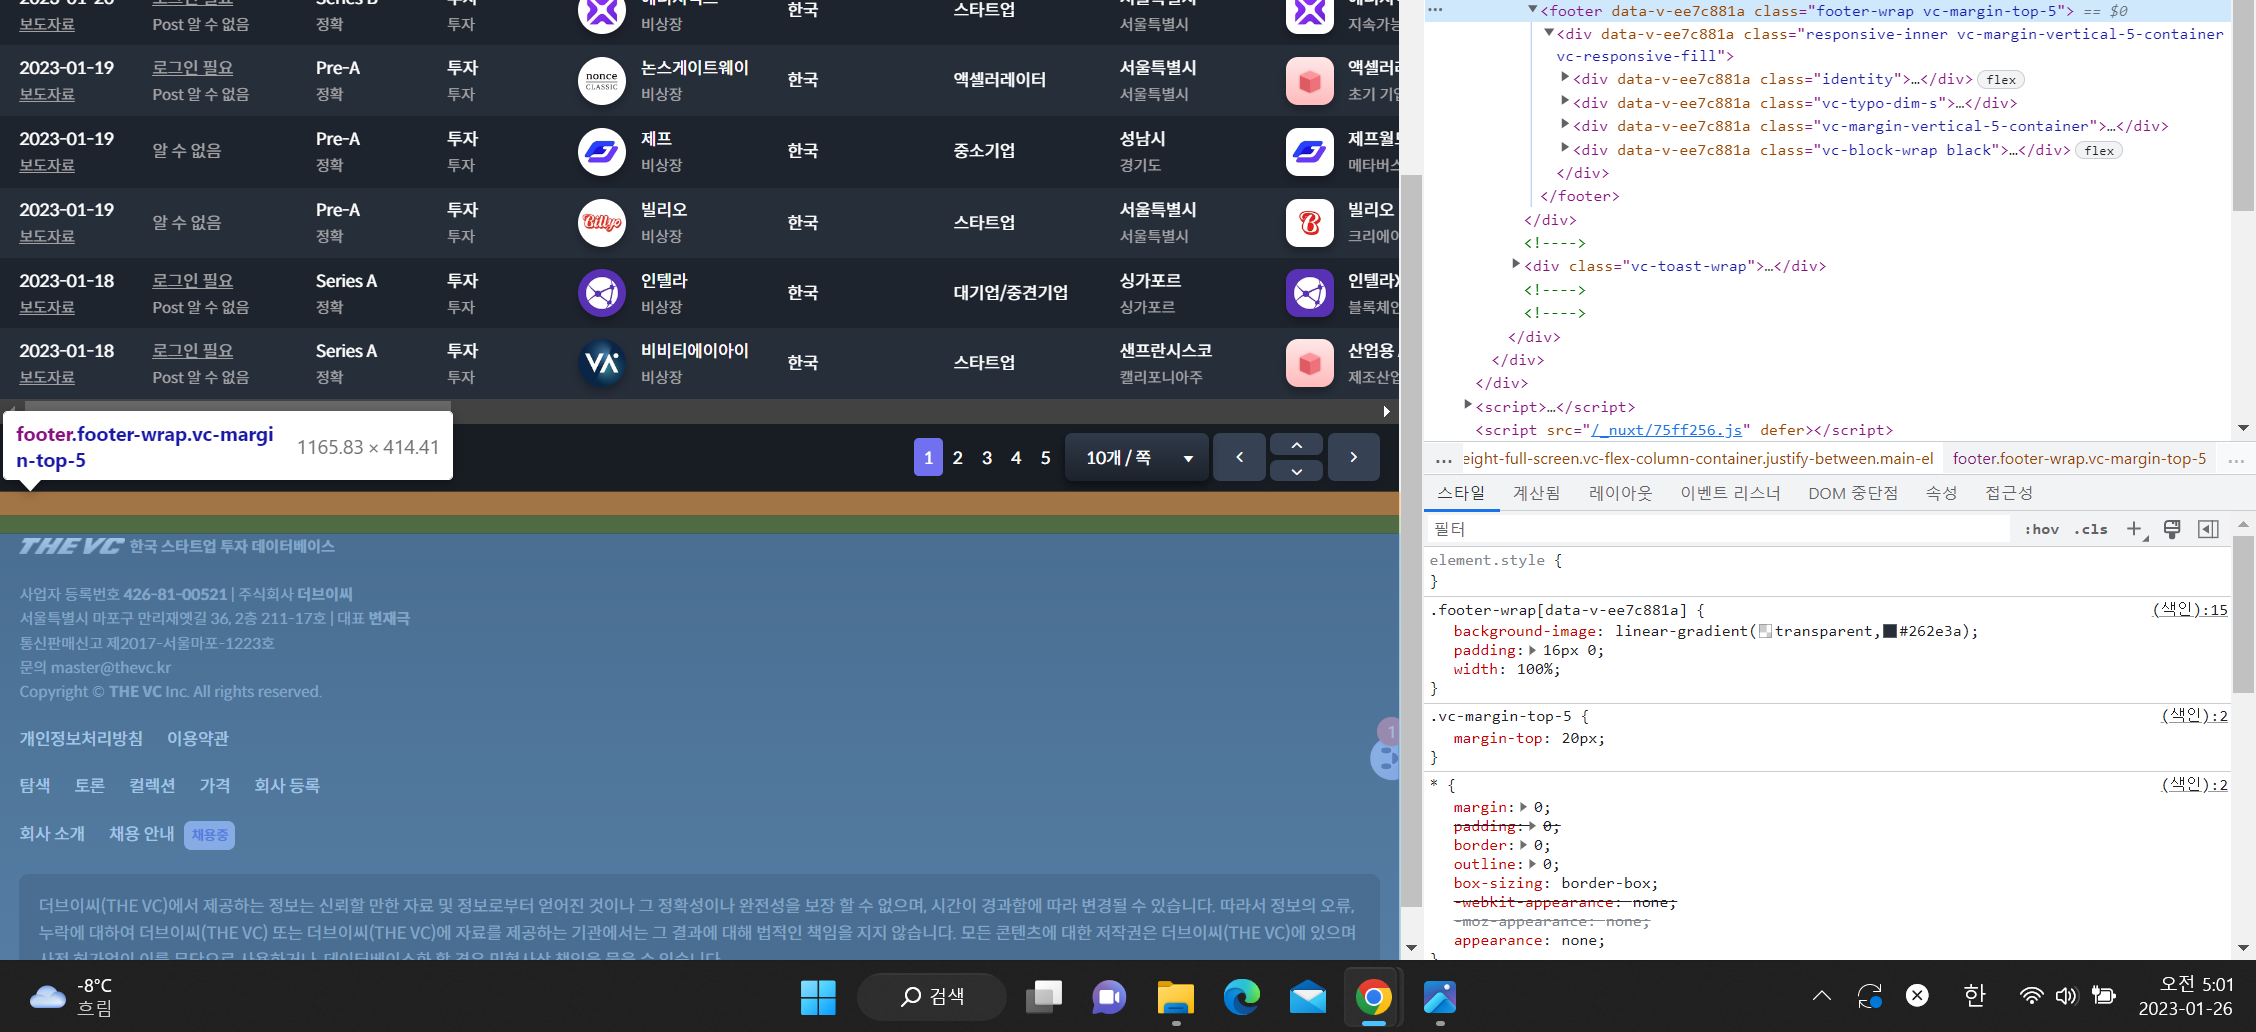This screenshot has height=1032, width=2256.
Task: Click the Windows taskbar search box
Action: [932, 996]
